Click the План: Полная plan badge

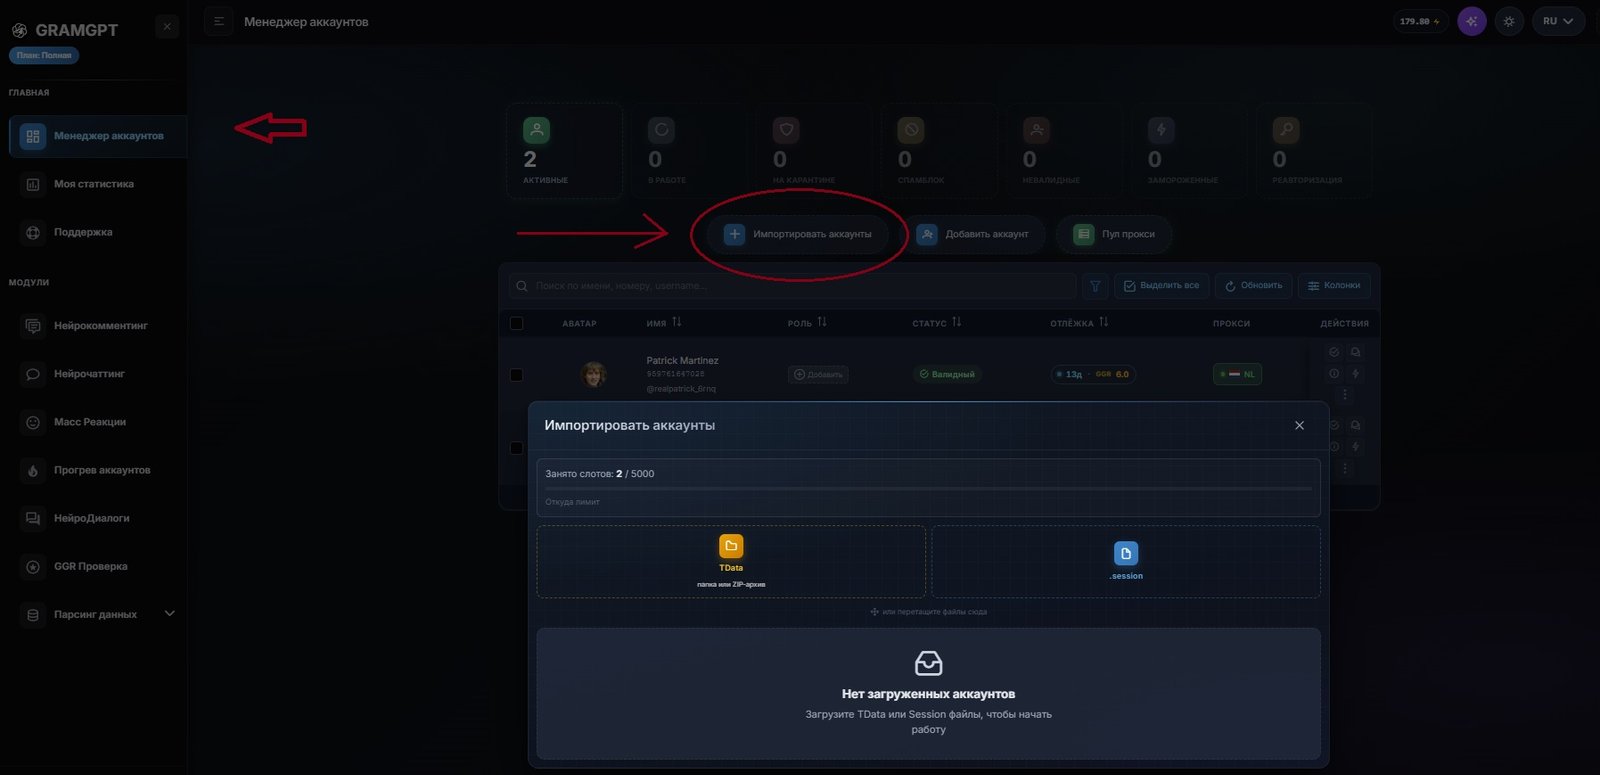[x=44, y=55]
